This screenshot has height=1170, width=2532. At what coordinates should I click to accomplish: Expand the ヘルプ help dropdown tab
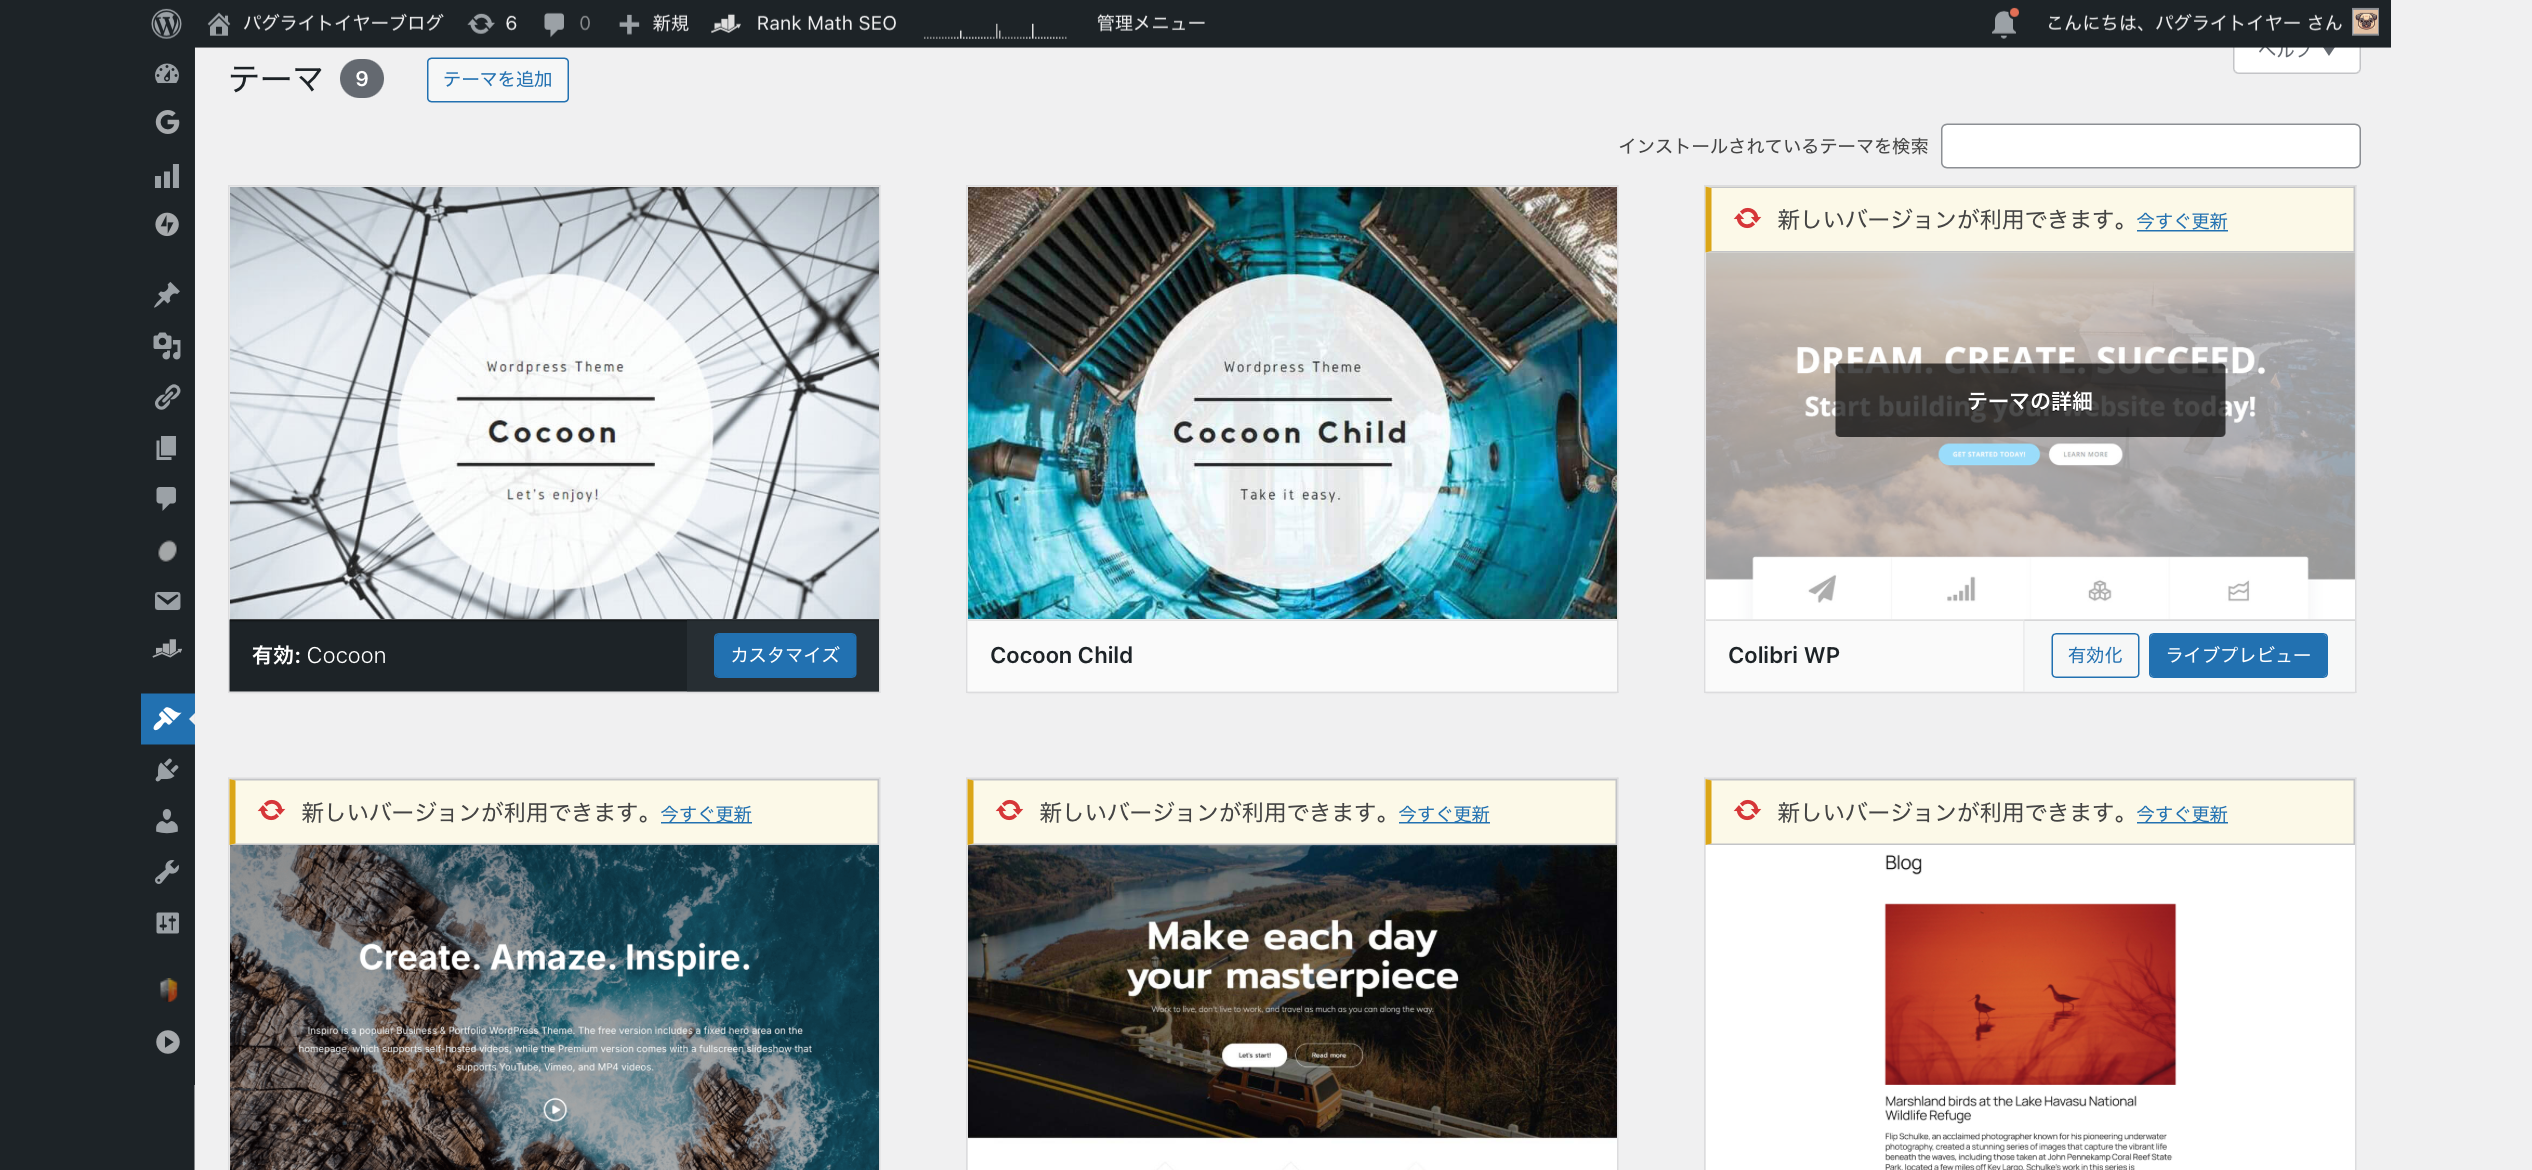point(2296,55)
